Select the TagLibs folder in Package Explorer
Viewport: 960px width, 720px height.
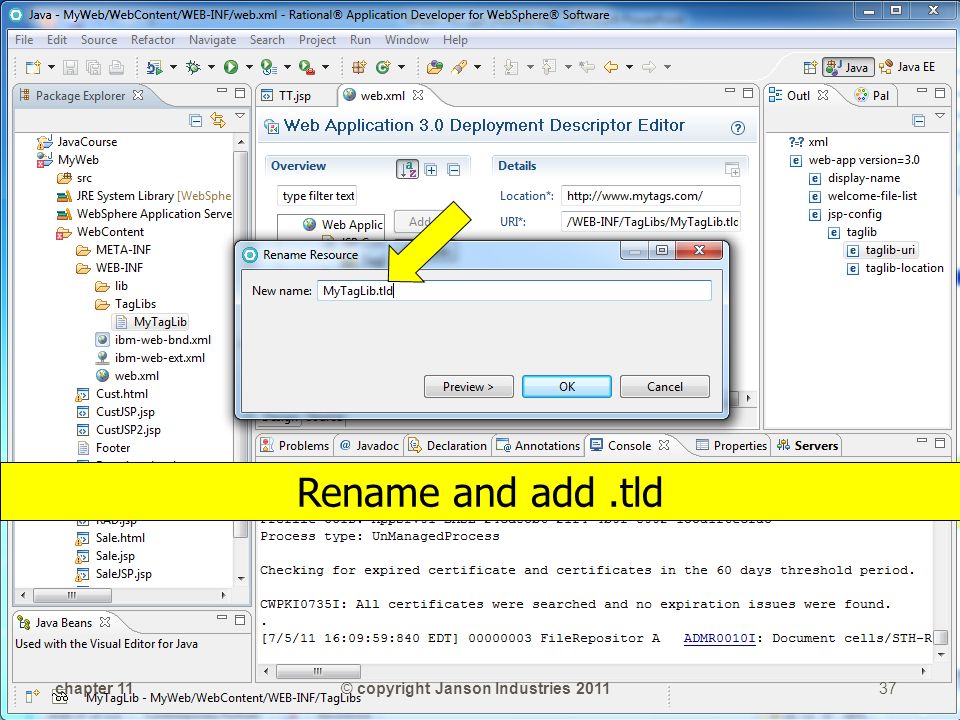(x=126, y=304)
